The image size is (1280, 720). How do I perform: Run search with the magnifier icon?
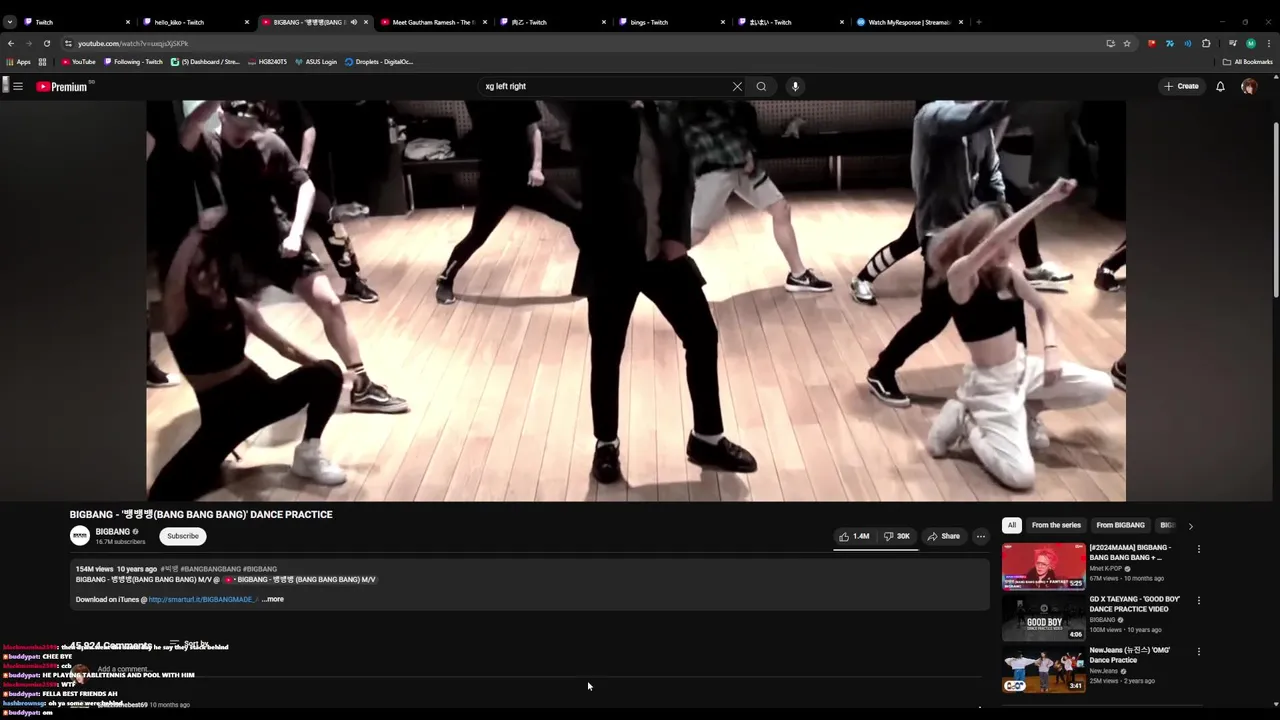(761, 86)
